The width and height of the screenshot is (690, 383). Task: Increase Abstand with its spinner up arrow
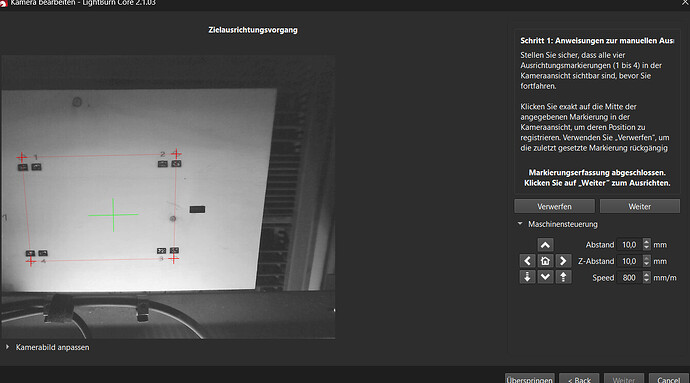[646, 242]
